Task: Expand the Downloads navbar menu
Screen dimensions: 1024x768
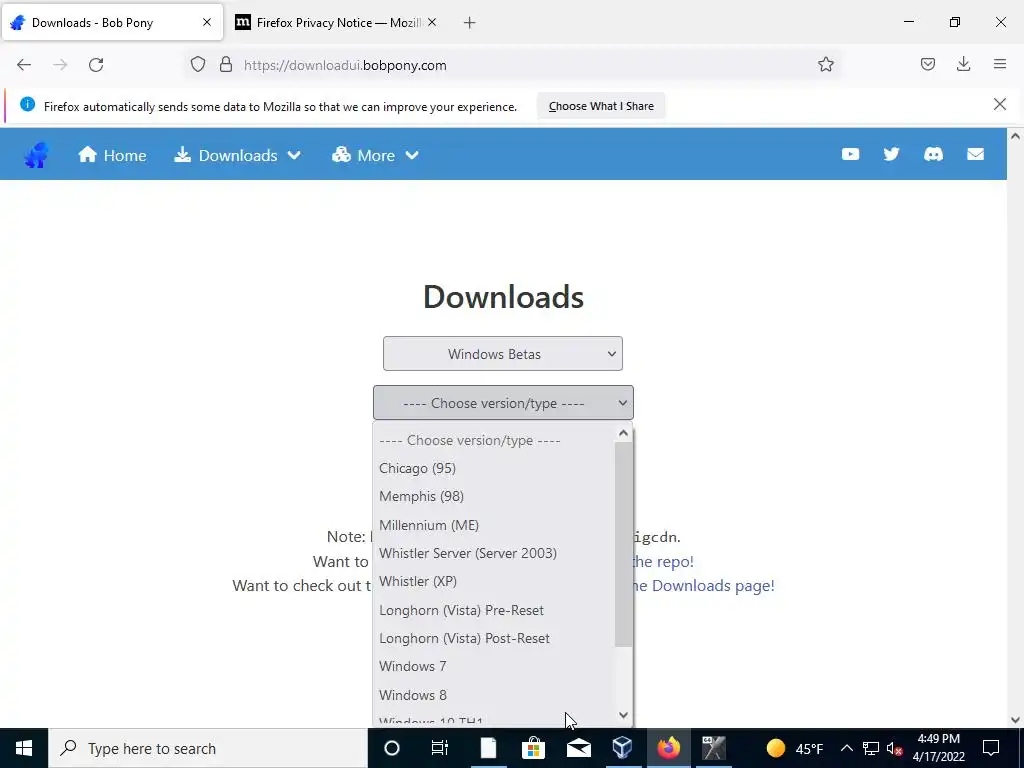Action: 238,155
